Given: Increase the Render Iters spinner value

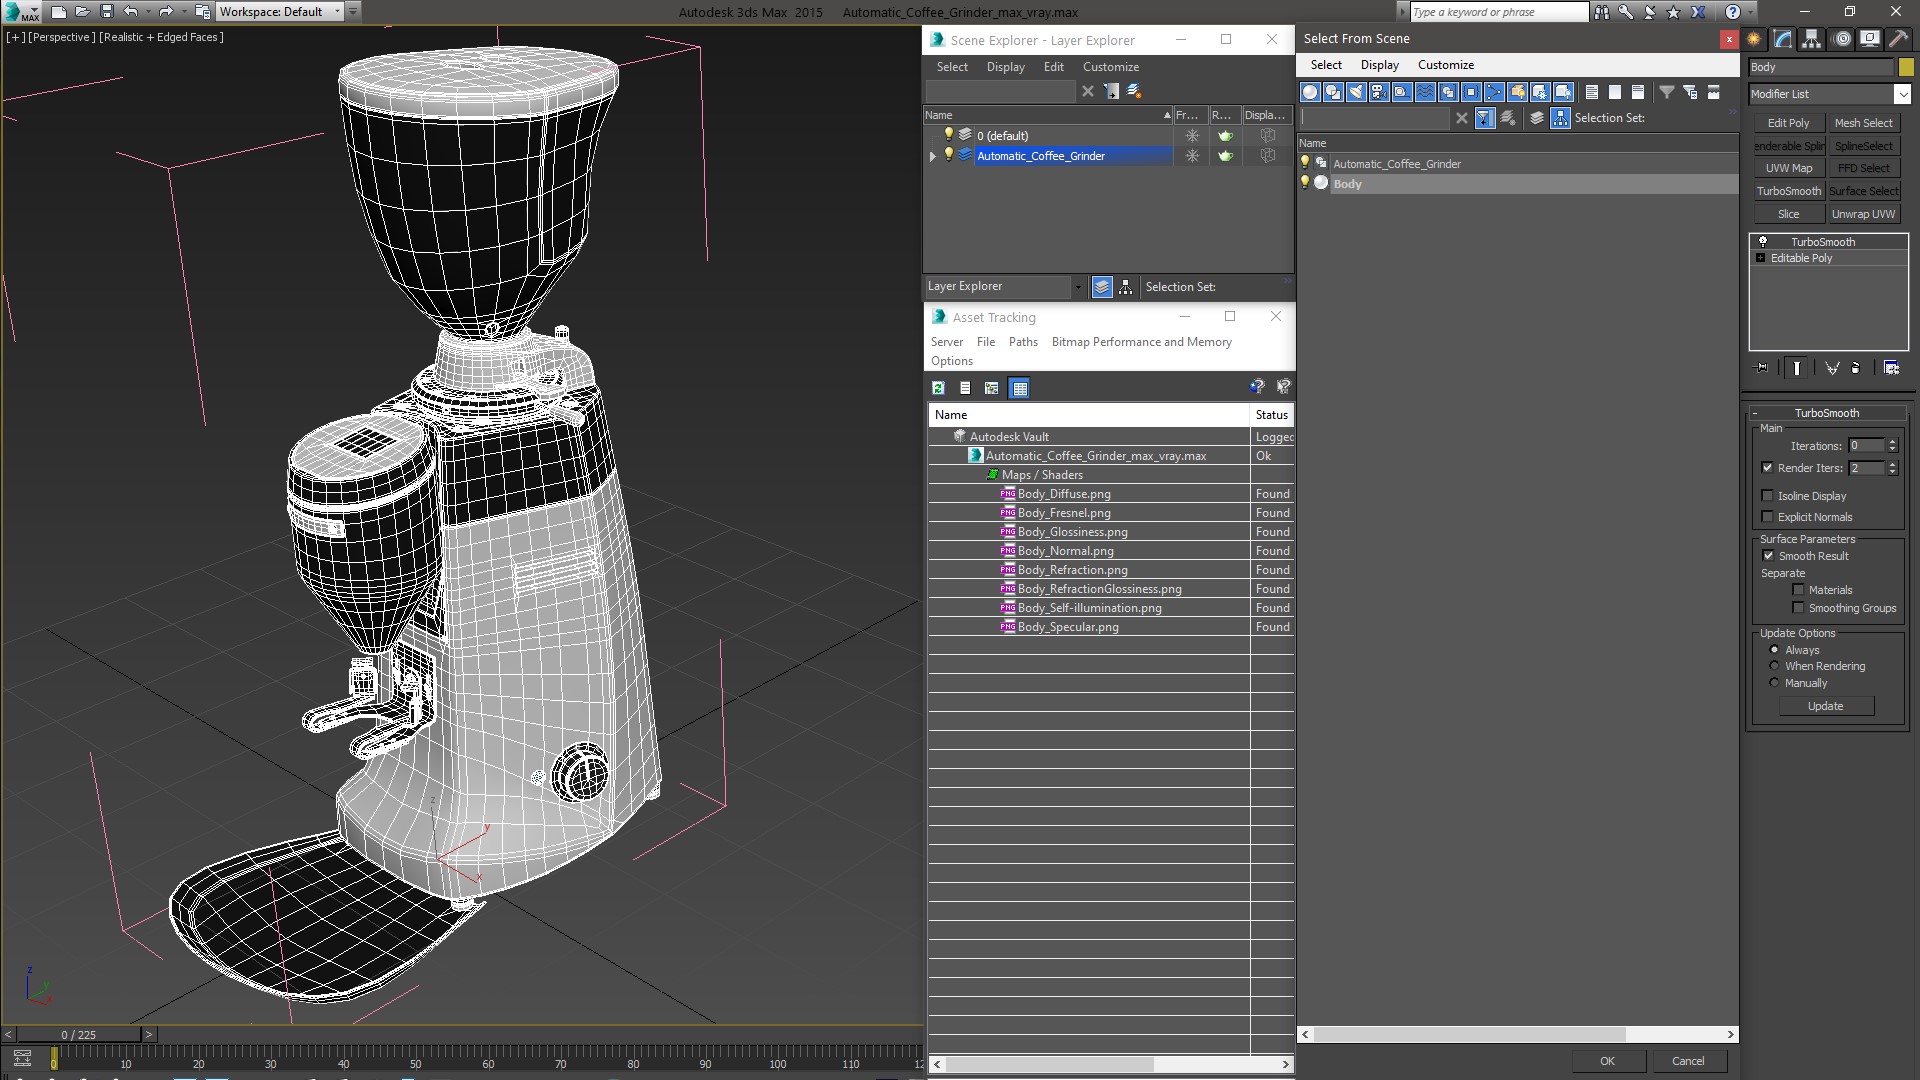Looking at the screenshot, I should [x=1892, y=464].
